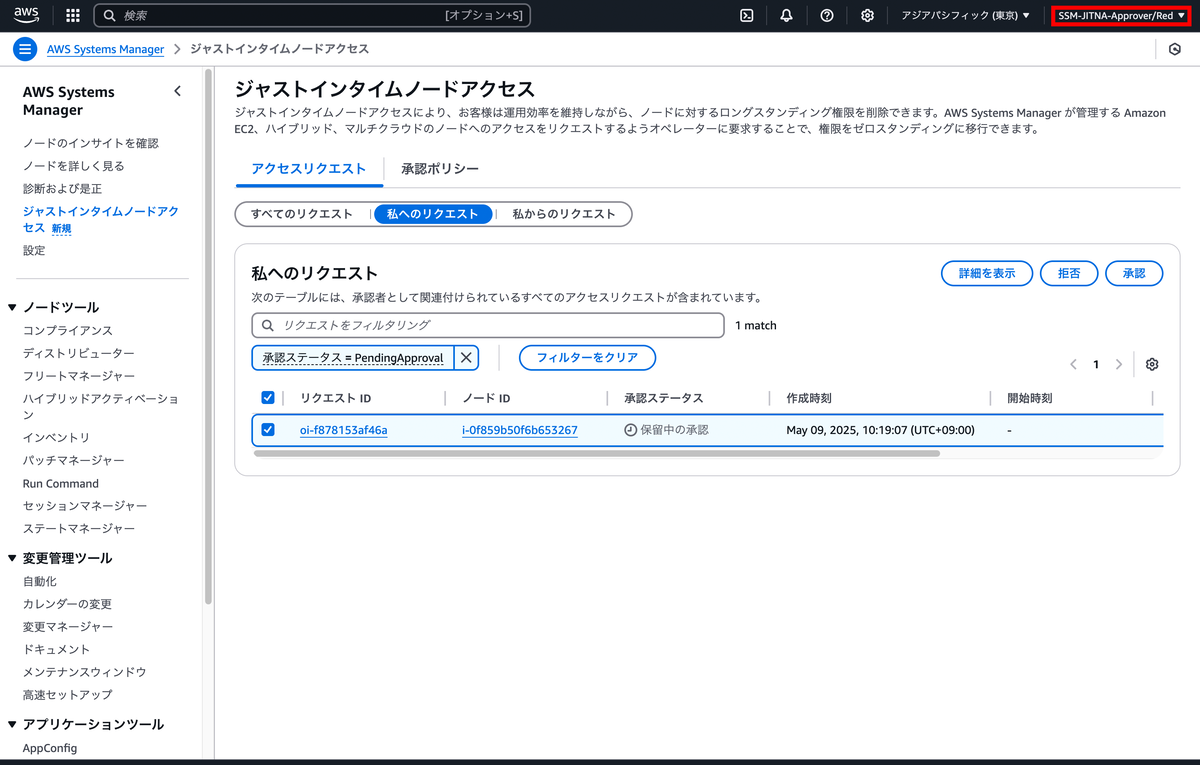Click the 承認ステータス column header
Screen dimensions: 1200x765
tap(664, 398)
